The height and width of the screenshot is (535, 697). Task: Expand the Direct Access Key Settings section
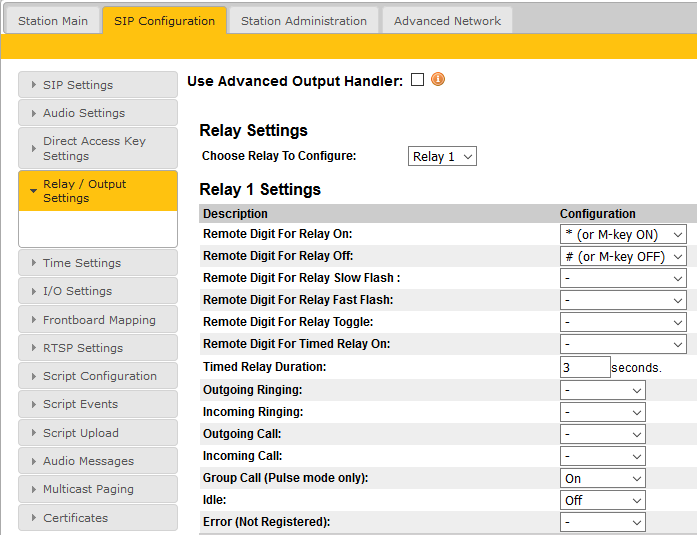[97, 149]
